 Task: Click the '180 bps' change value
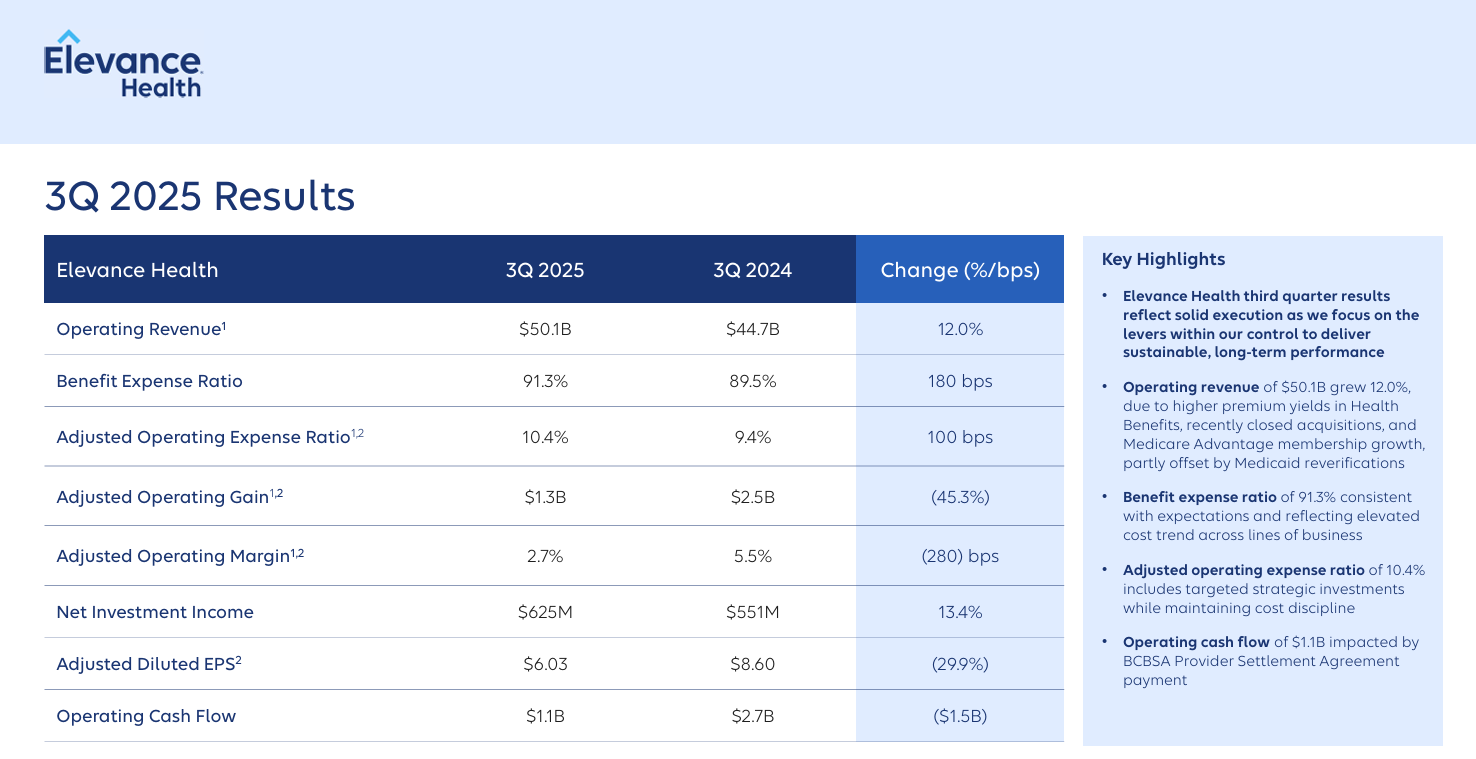coord(960,381)
